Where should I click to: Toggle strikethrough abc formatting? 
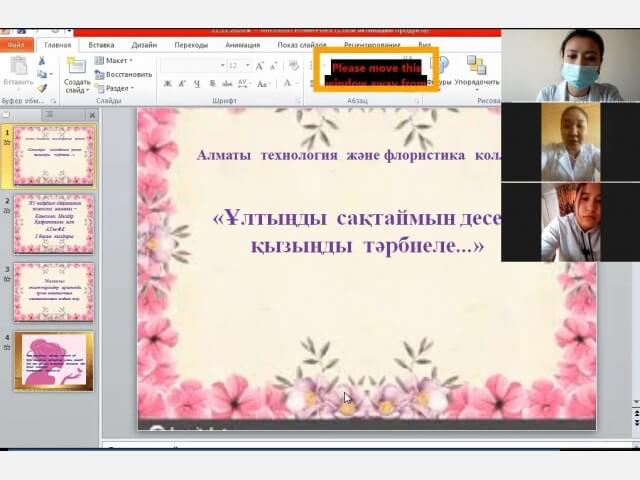227,84
